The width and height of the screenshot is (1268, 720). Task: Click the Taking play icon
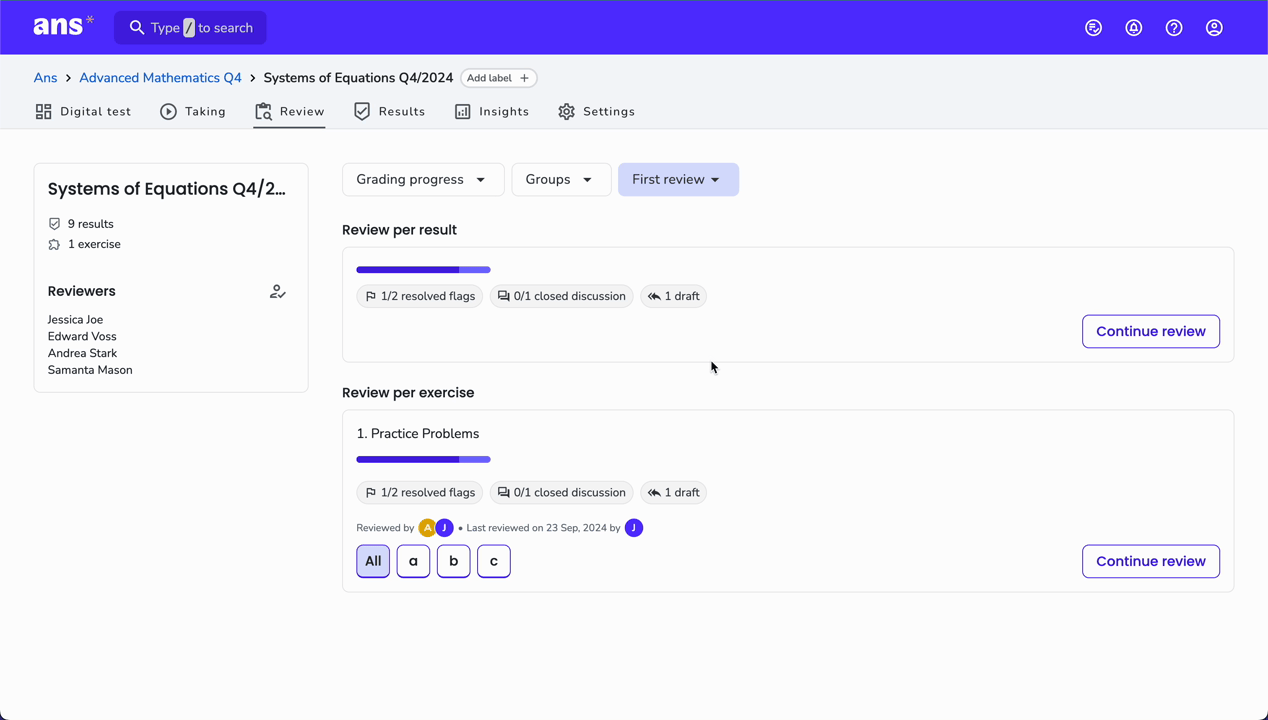pyautogui.click(x=168, y=112)
